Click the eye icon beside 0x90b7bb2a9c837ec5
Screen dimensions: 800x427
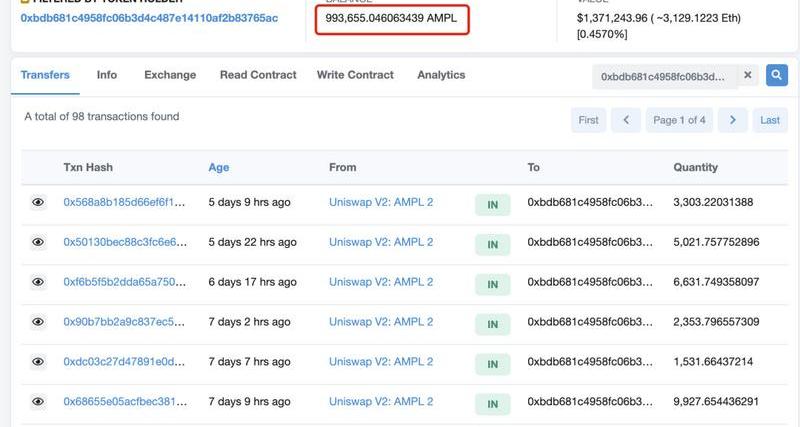[x=38, y=322]
